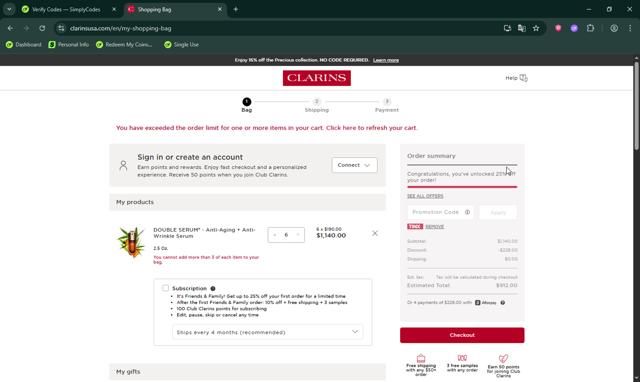This screenshot has width=640, height=382.
Task: Follow the Learn more banner link
Action: (x=386, y=60)
